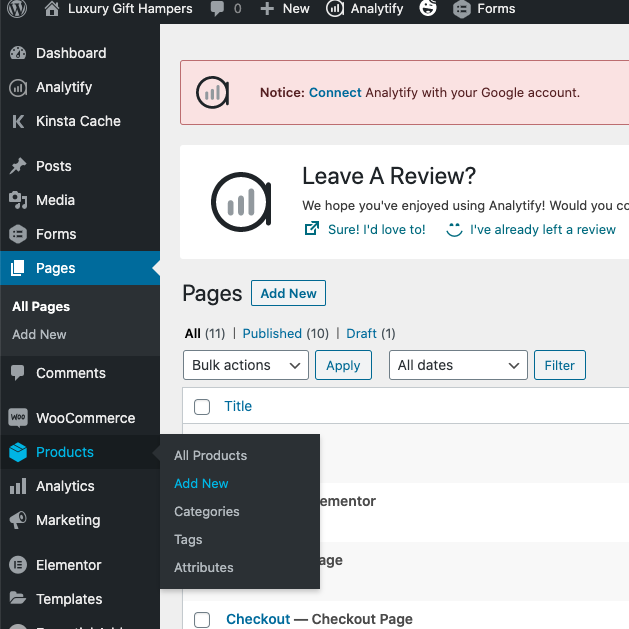This screenshot has width=629, height=629.
Task: Open Add New under the Pages submenu
Action: coord(39,334)
